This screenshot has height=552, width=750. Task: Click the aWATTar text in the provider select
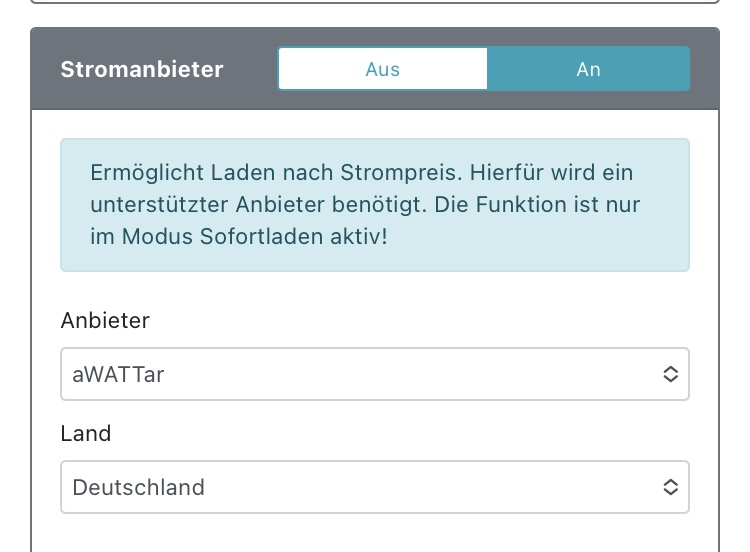click(x=119, y=374)
